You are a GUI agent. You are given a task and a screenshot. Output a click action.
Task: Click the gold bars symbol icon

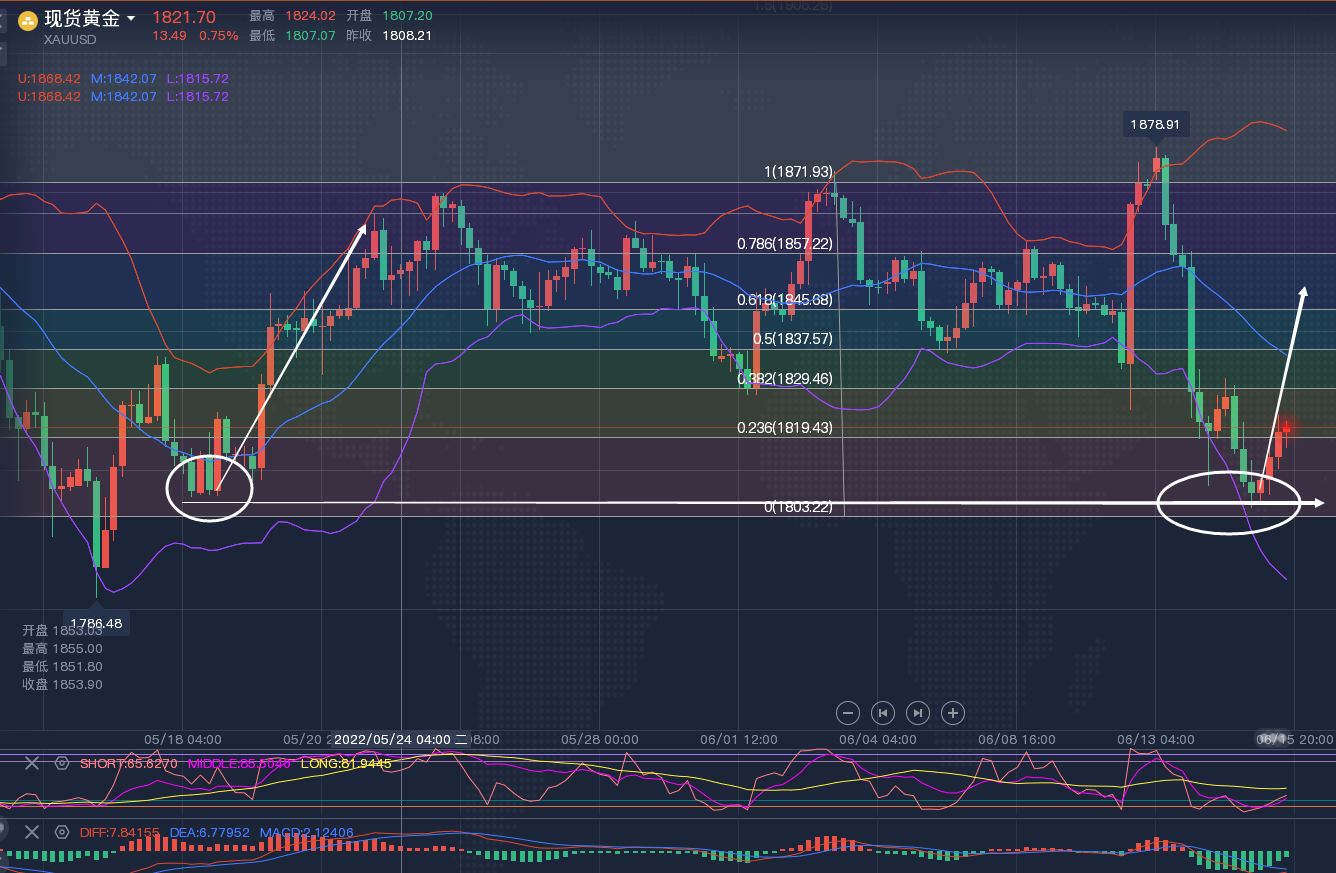pos(28,20)
